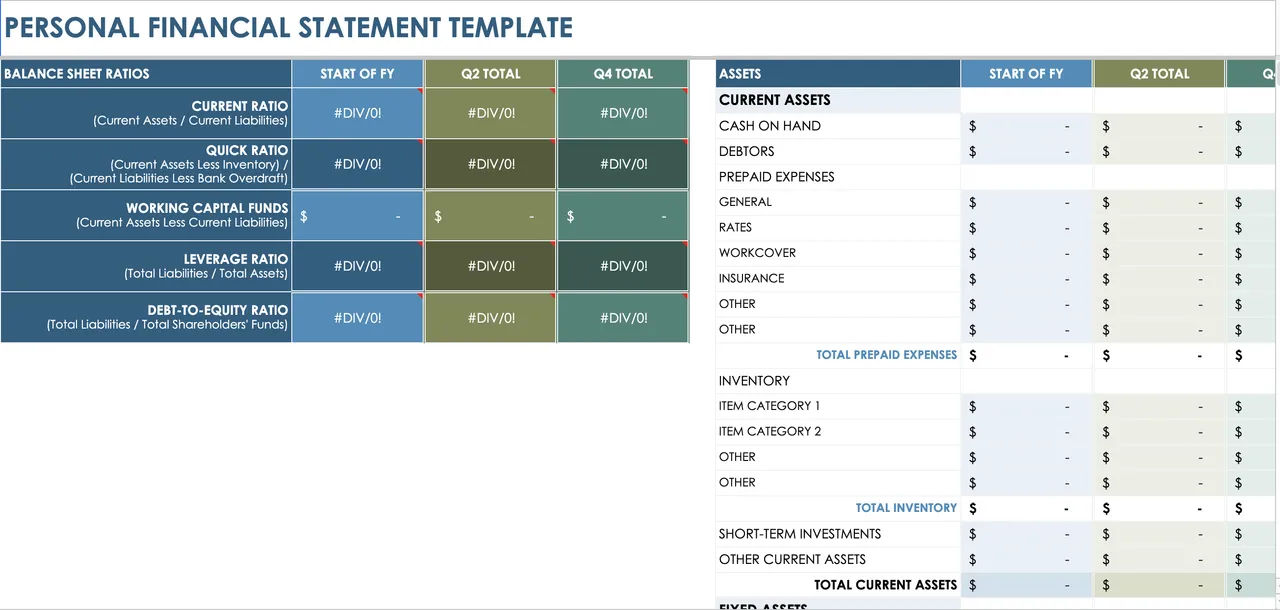This screenshot has width=1280, height=610.
Task: Click General Q2 Total amount cell
Action: [1160, 202]
